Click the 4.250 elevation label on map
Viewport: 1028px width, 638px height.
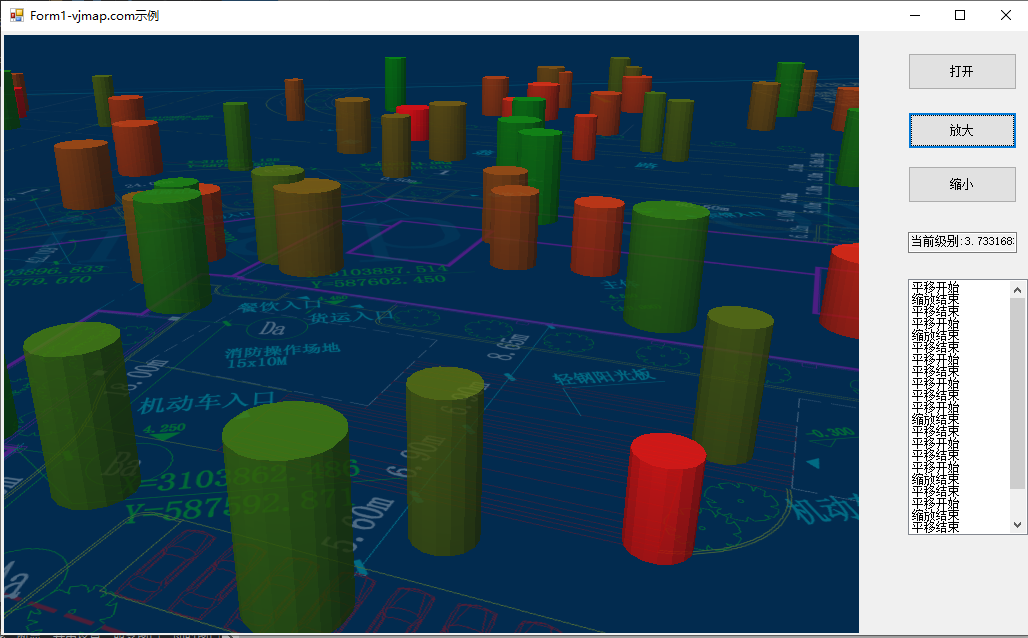click(x=165, y=429)
